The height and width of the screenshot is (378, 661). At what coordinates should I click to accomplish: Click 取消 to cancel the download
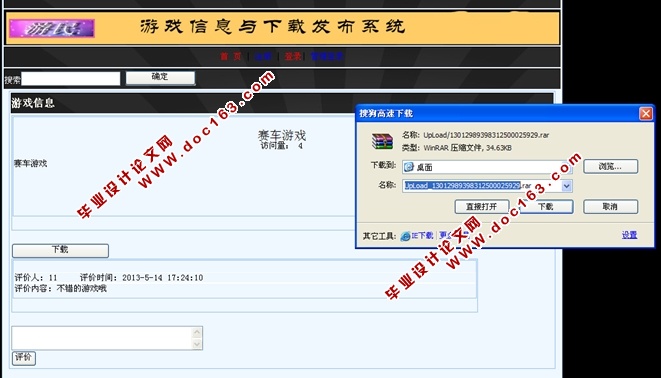[610, 206]
